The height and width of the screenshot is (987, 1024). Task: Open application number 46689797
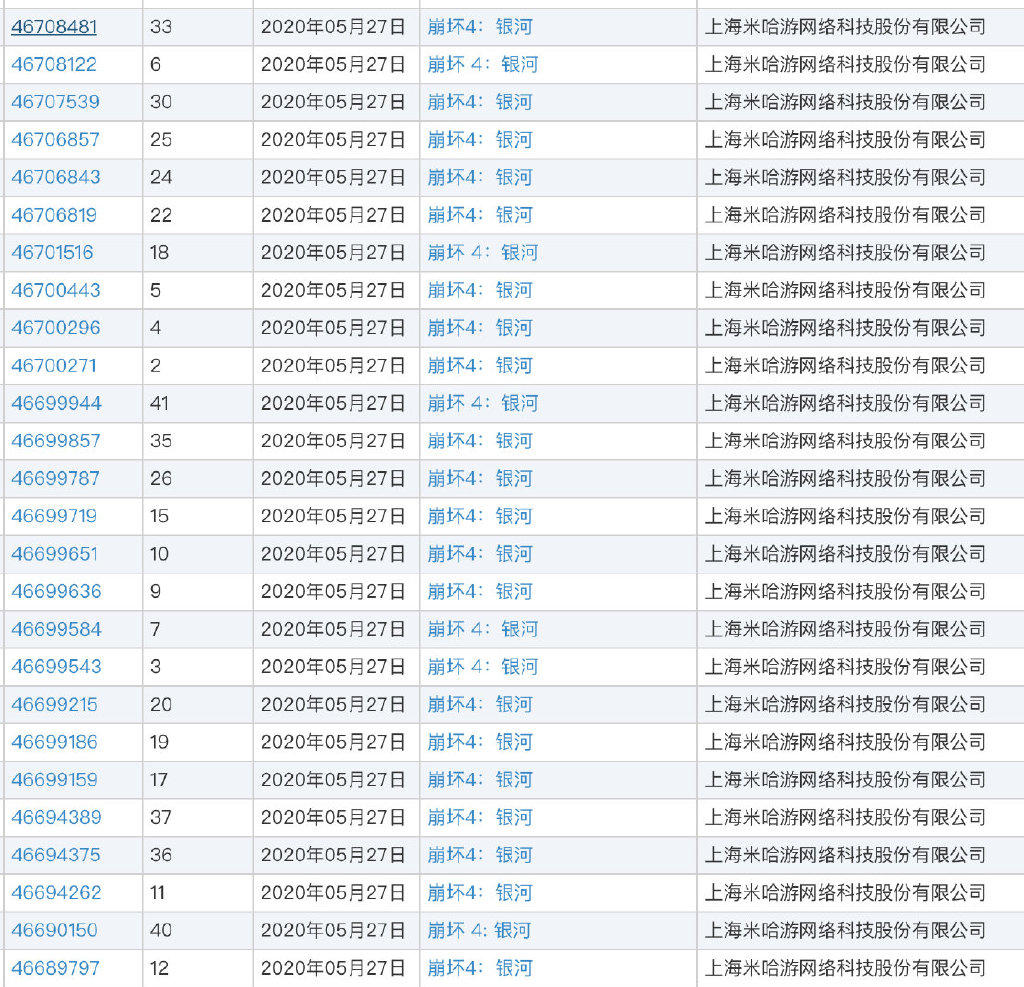(x=56, y=968)
